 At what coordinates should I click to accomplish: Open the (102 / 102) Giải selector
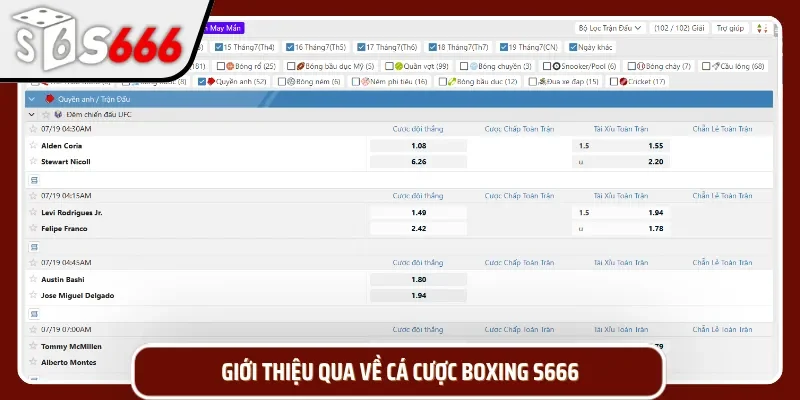(679, 28)
